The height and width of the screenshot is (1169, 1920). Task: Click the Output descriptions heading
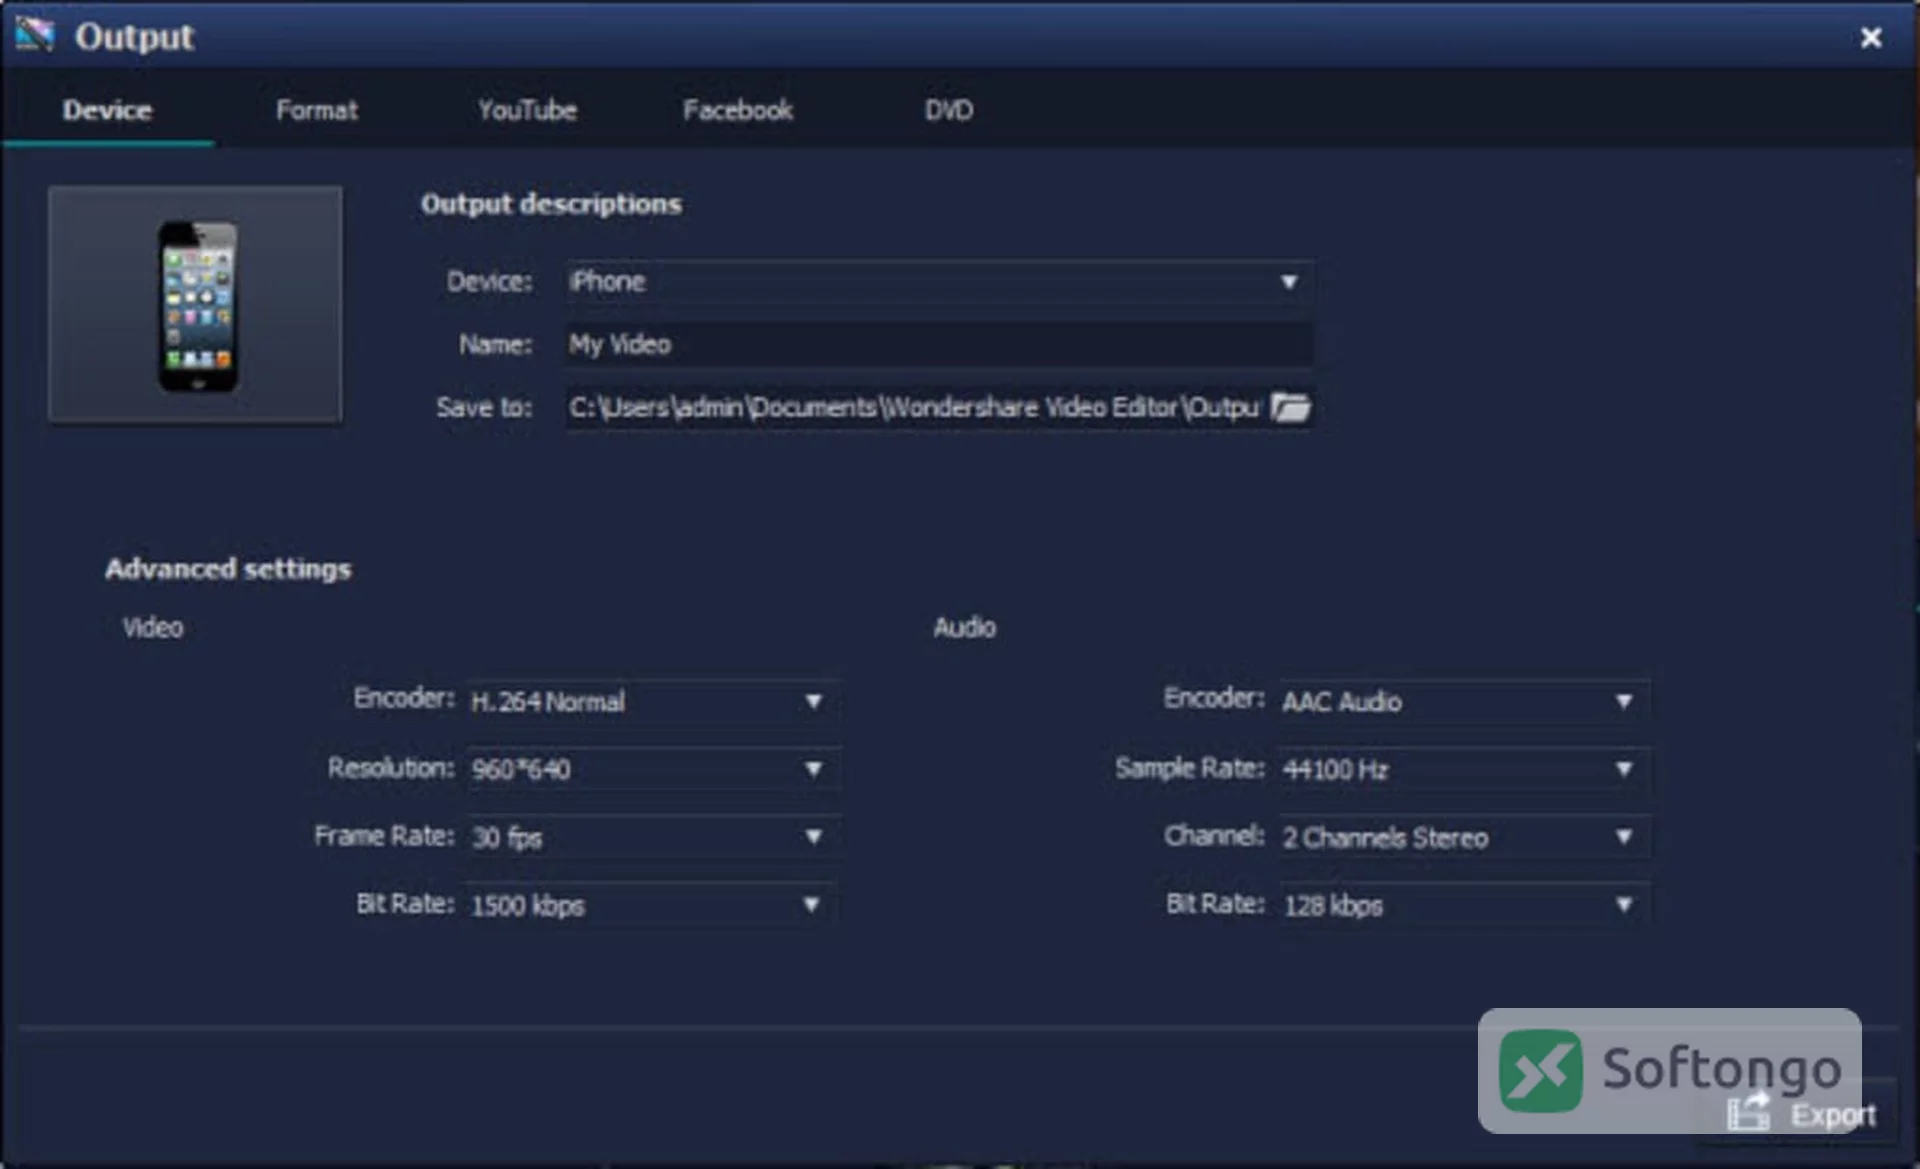click(551, 204)
